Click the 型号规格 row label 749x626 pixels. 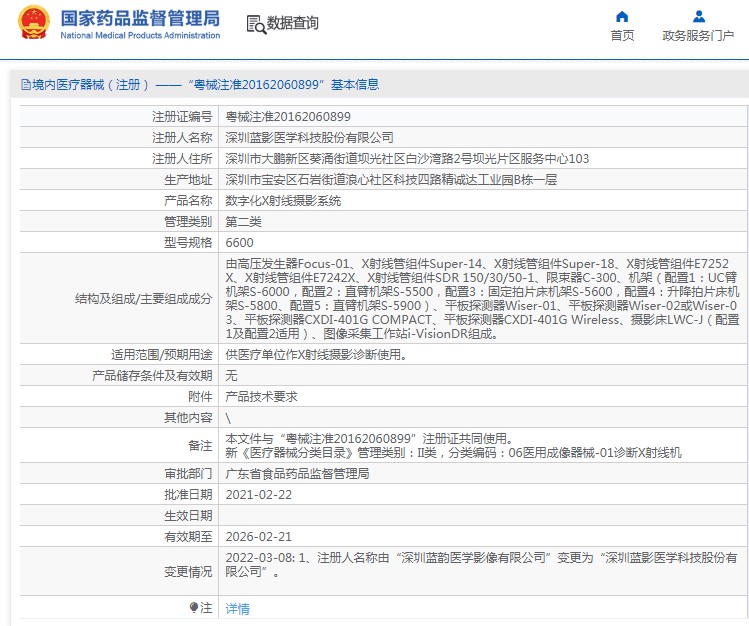point(188,243)
